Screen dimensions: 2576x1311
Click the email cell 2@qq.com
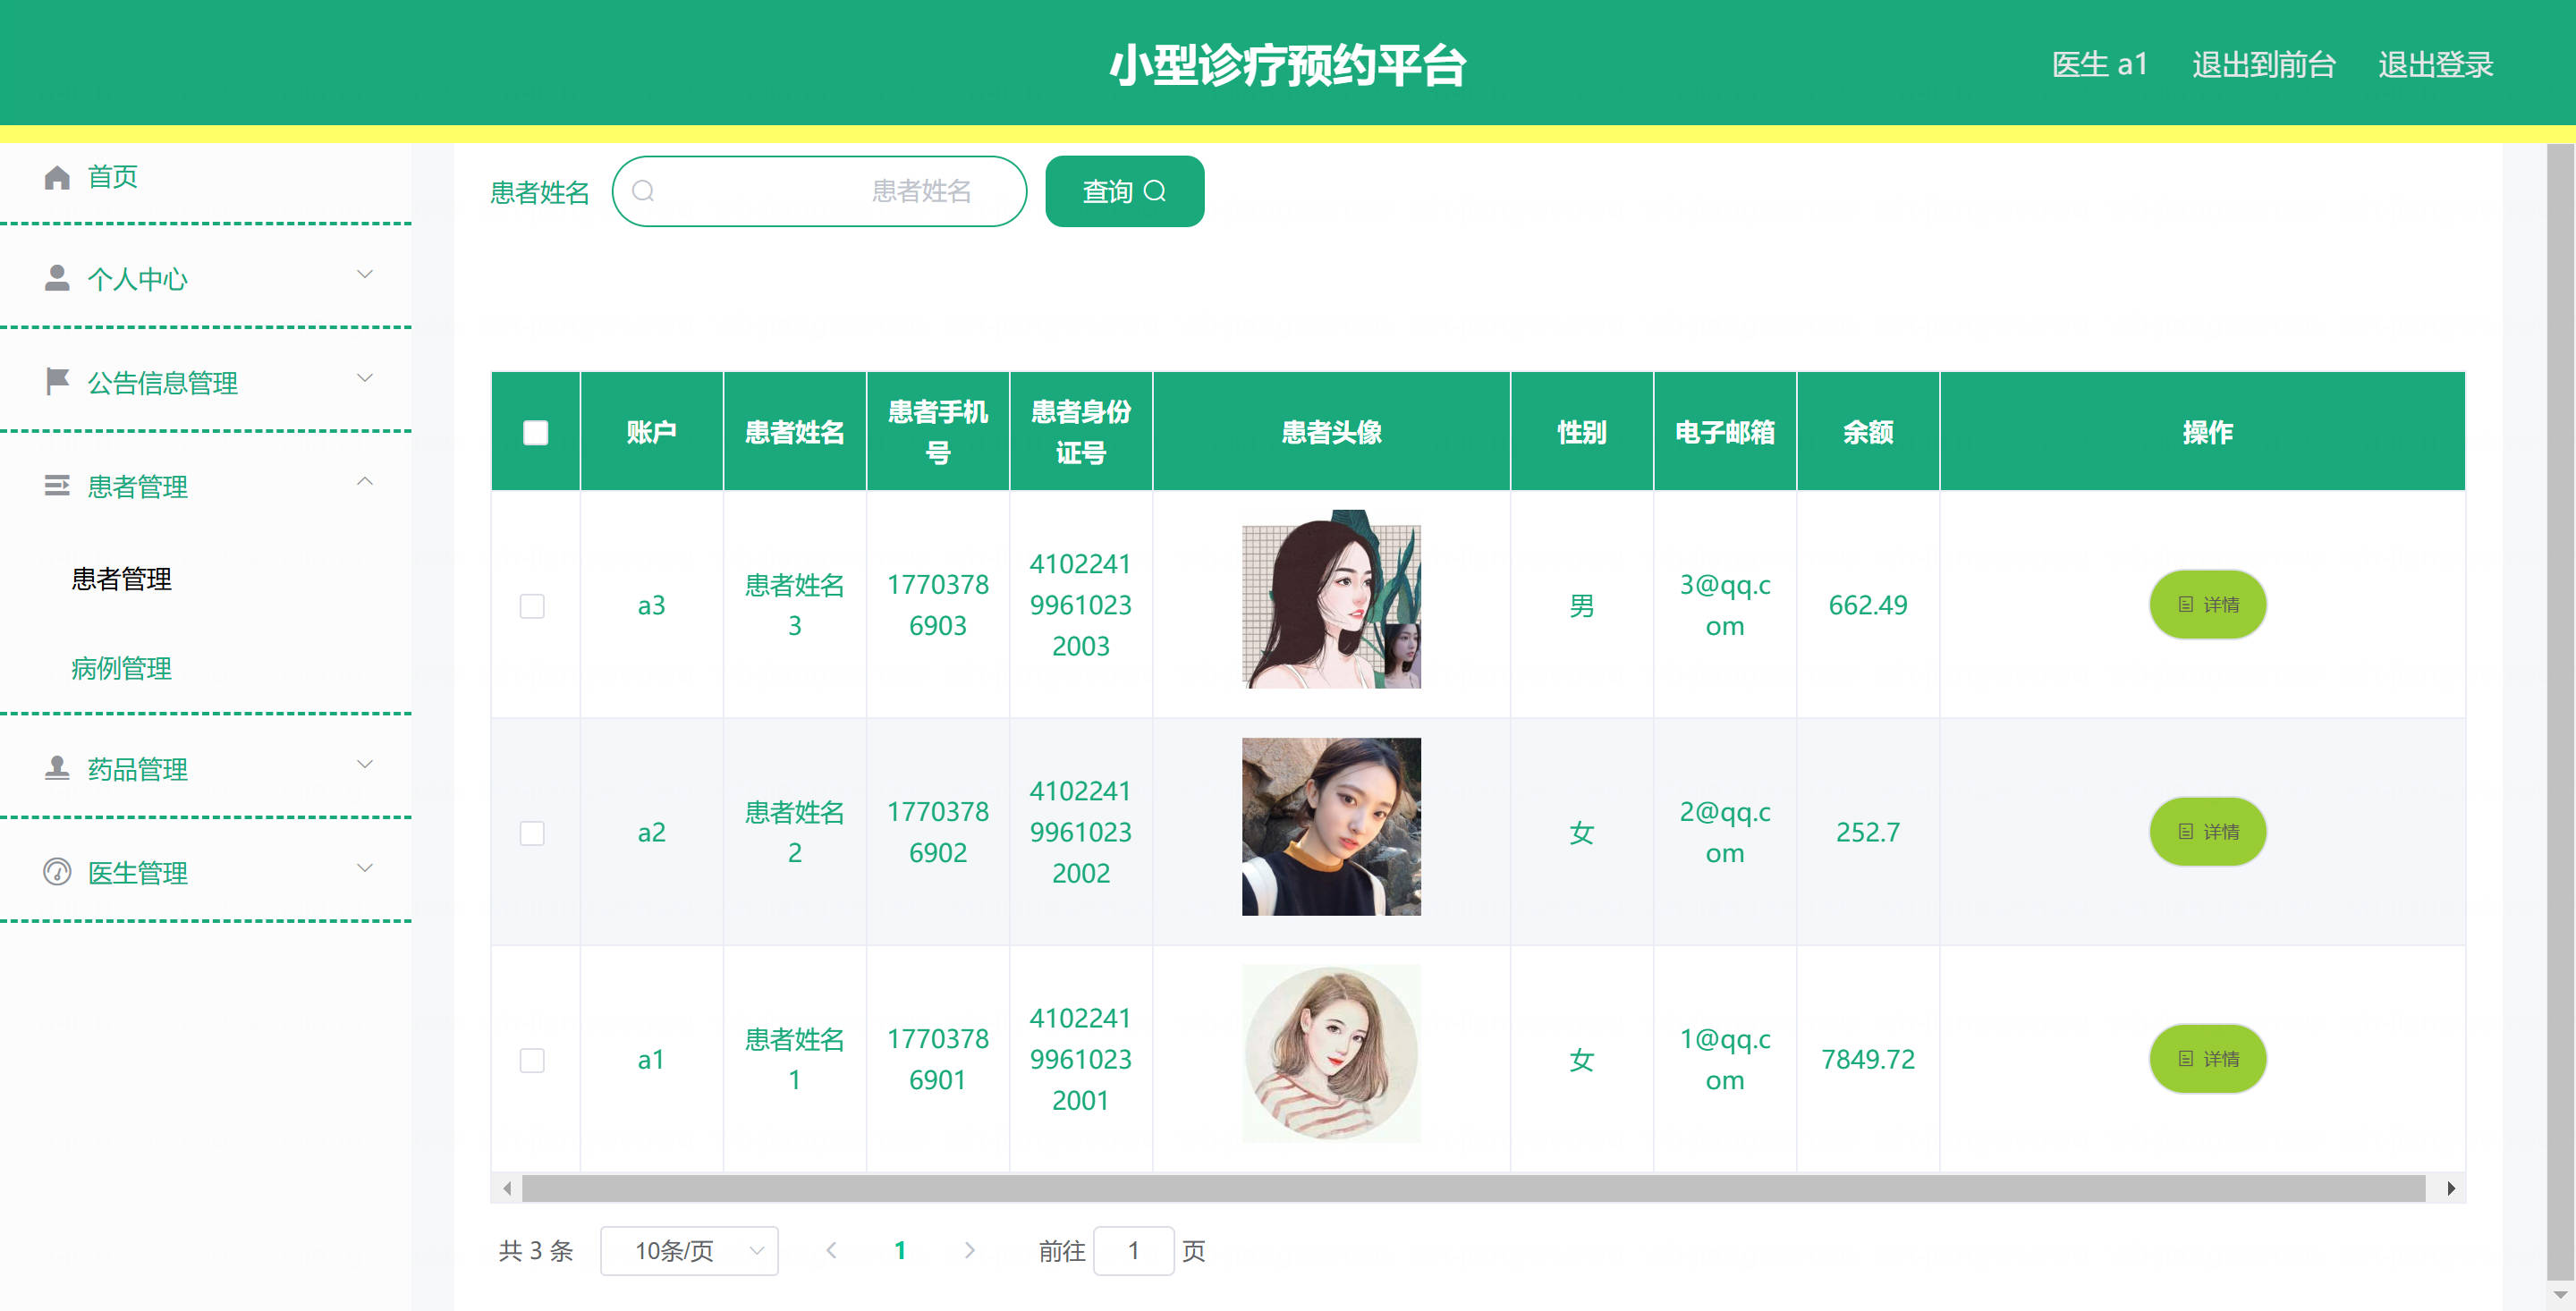(1724, 832)
